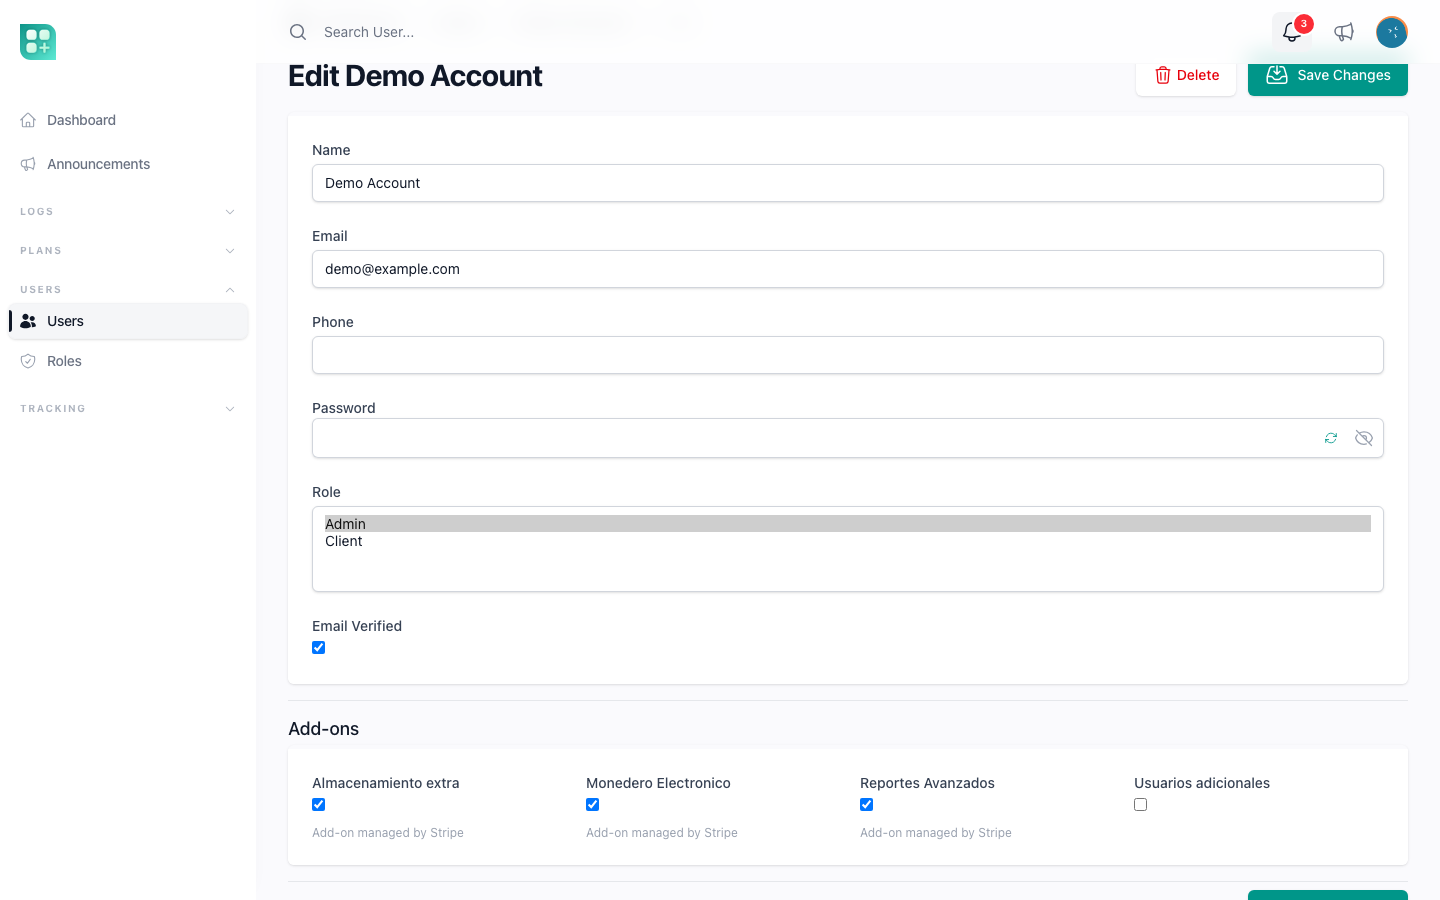Click the Announcements sidebar megaphone icon
The image size is (1440, 900).
click(28, 164)
